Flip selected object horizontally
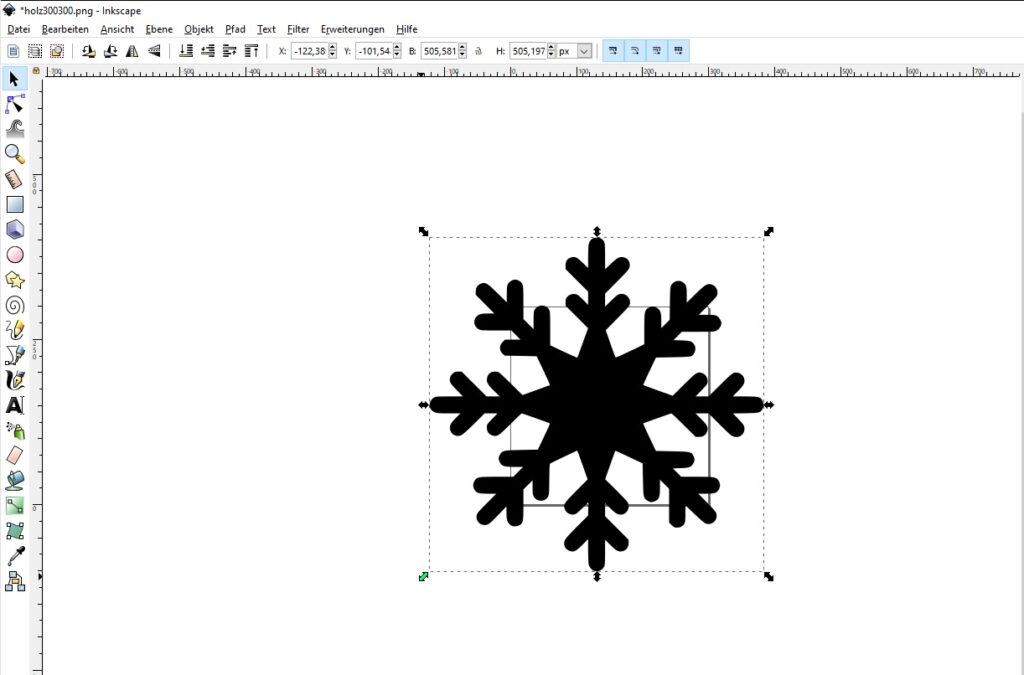 coord(132,51)
